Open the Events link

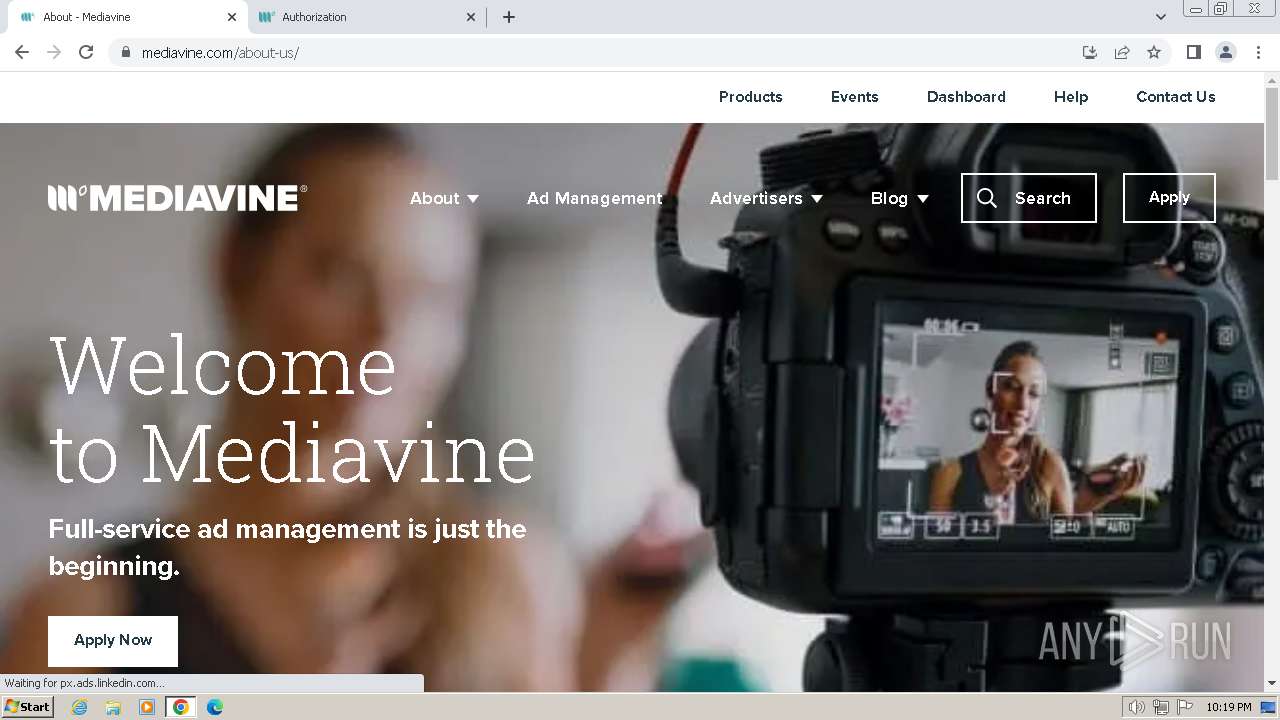(x=854, y=97)
